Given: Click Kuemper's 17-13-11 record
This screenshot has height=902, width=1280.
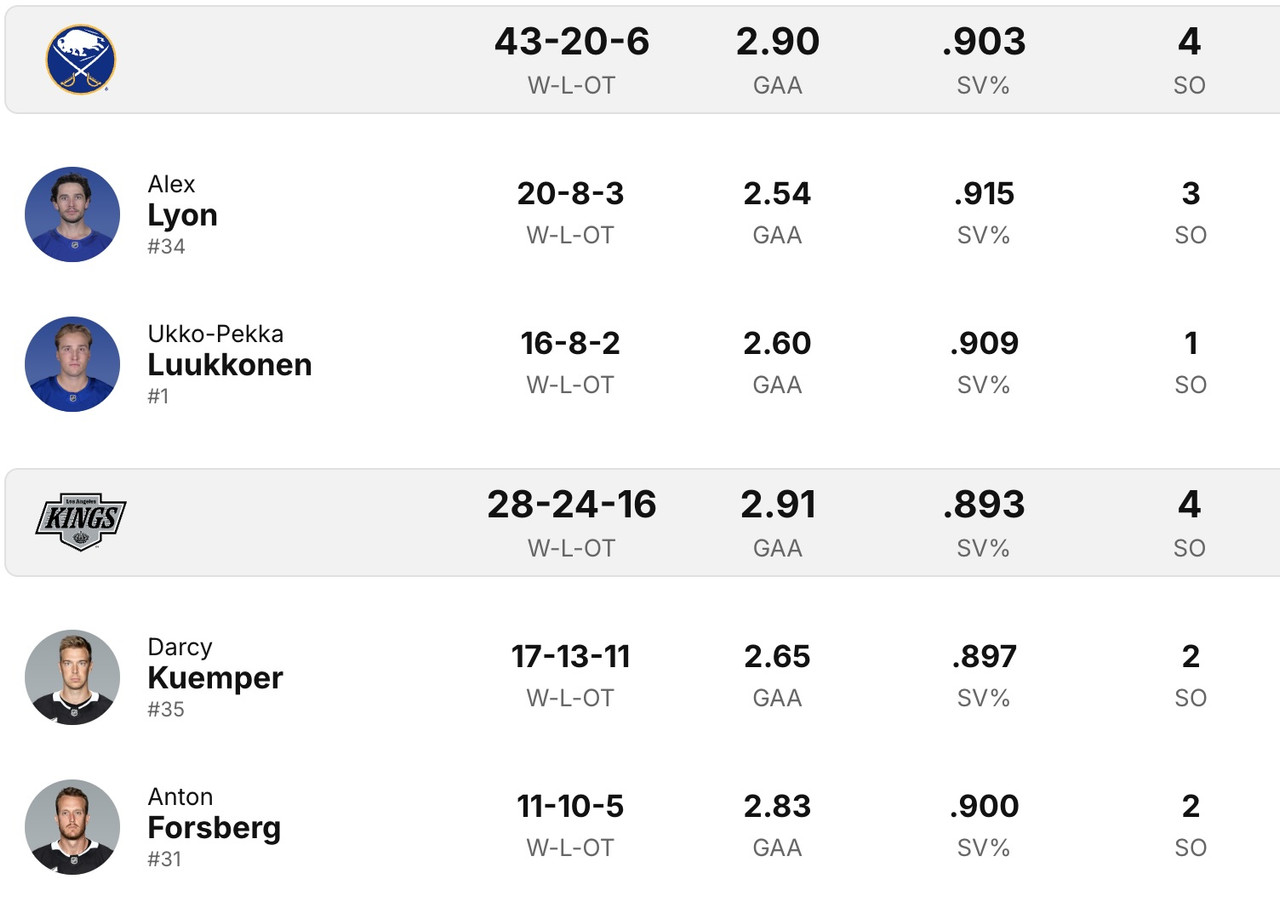Looking at the screenshot, I should [570, 656].
